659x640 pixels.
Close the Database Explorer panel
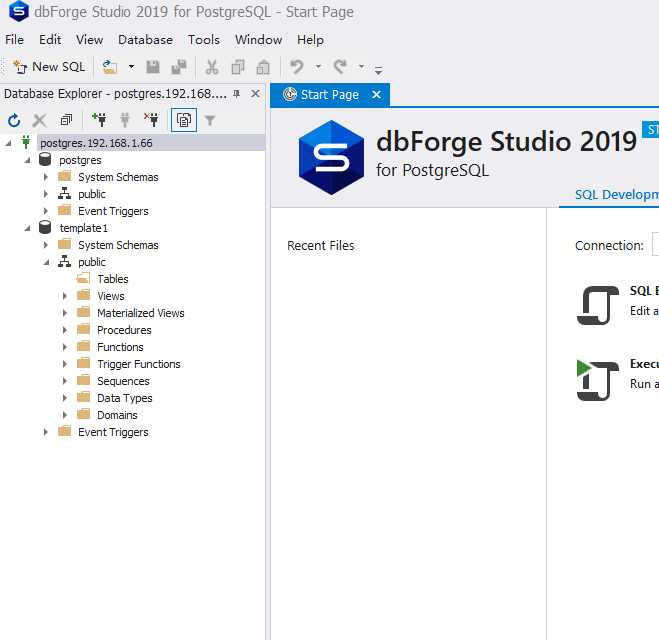coord(255,94)
